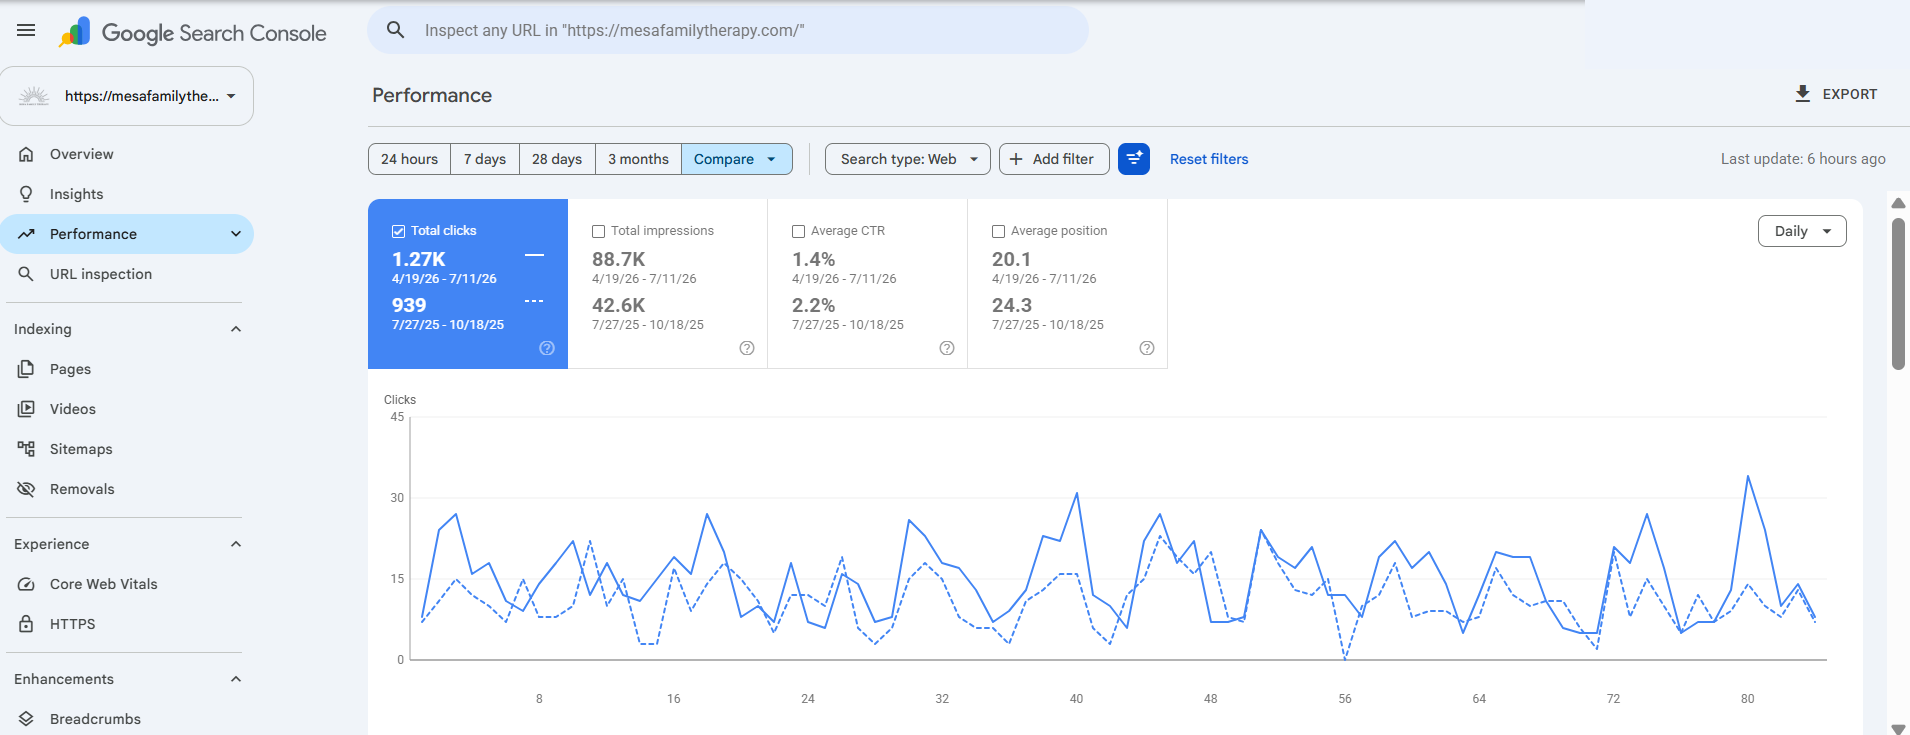
Task: Select the 24 hours date range
Action: point(410,159)
